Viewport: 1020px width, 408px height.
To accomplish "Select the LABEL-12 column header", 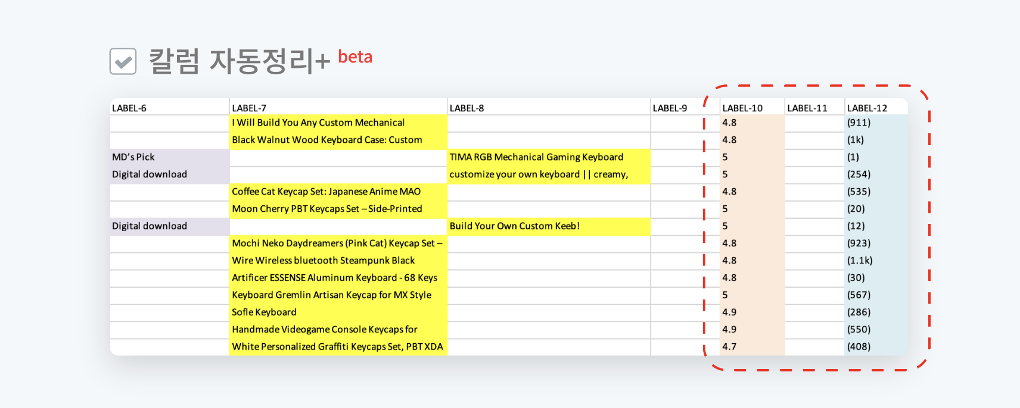I will pos(866,108).
